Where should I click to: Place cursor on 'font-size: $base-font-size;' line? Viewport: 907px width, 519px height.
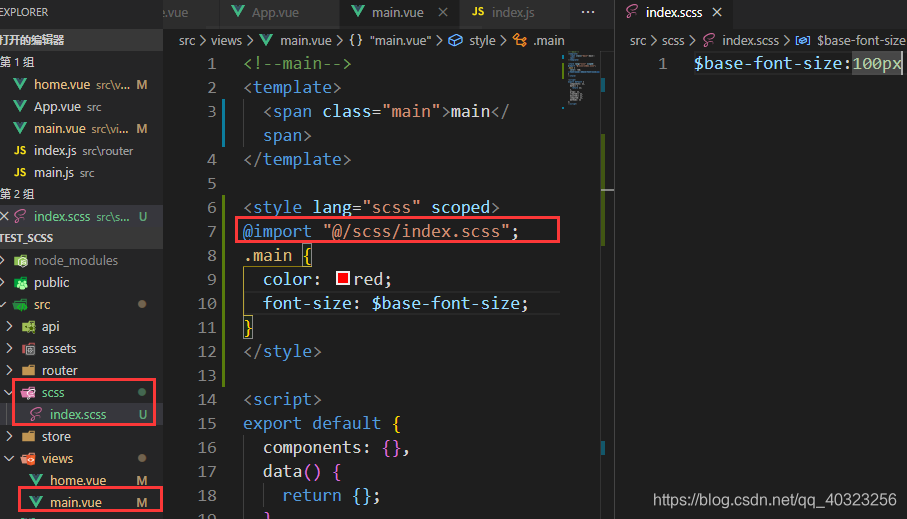(x=396, y=303)
